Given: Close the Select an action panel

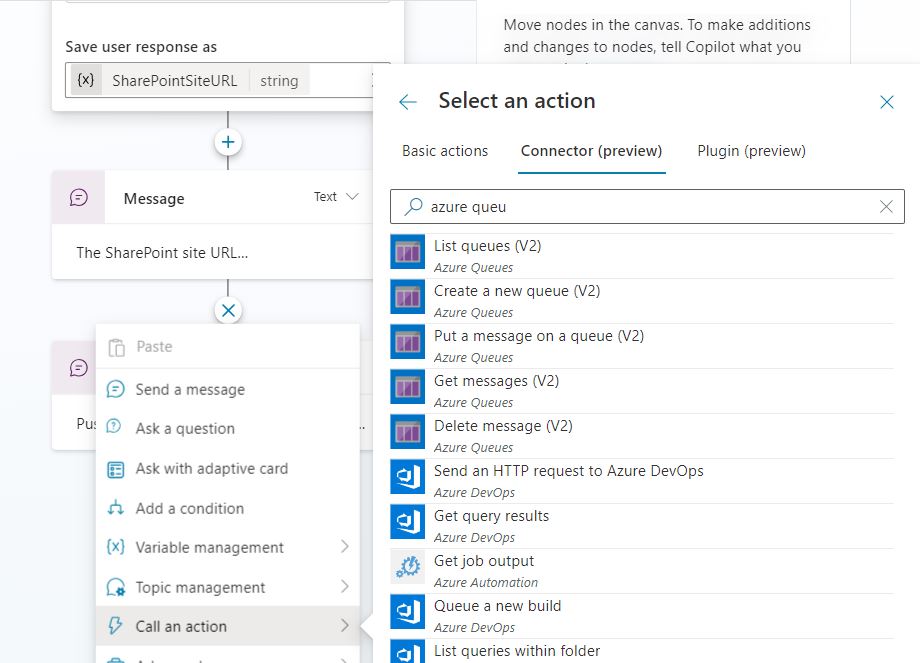Looking at the screenshot, I should [x=887, y=102].
